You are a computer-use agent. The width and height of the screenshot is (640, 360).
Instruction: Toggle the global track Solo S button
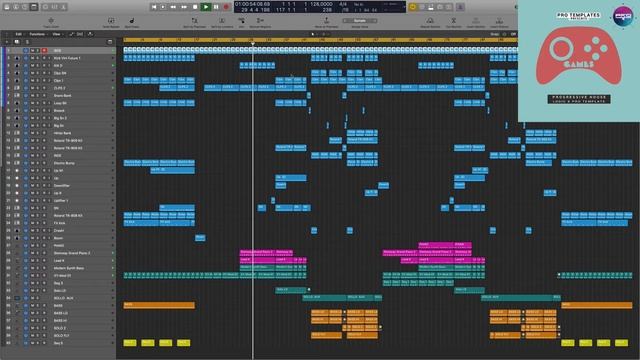(x=27, y=42)
